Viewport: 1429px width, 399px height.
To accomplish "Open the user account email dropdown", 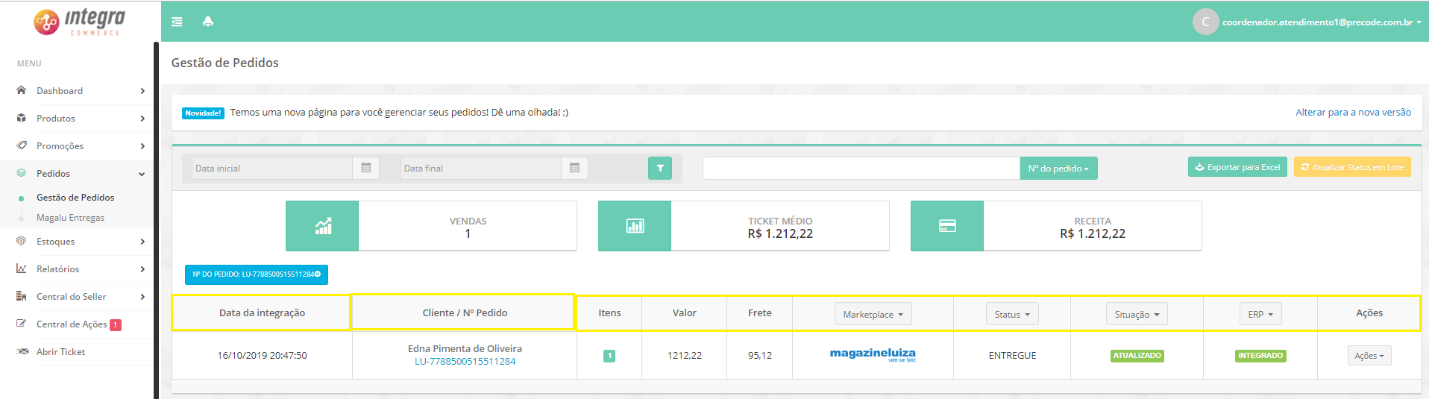I will [x=1321, y=21].
